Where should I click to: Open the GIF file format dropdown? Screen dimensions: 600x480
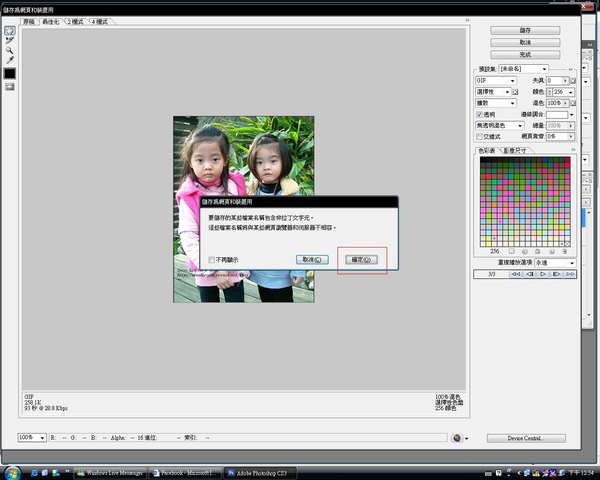point(496,81)
